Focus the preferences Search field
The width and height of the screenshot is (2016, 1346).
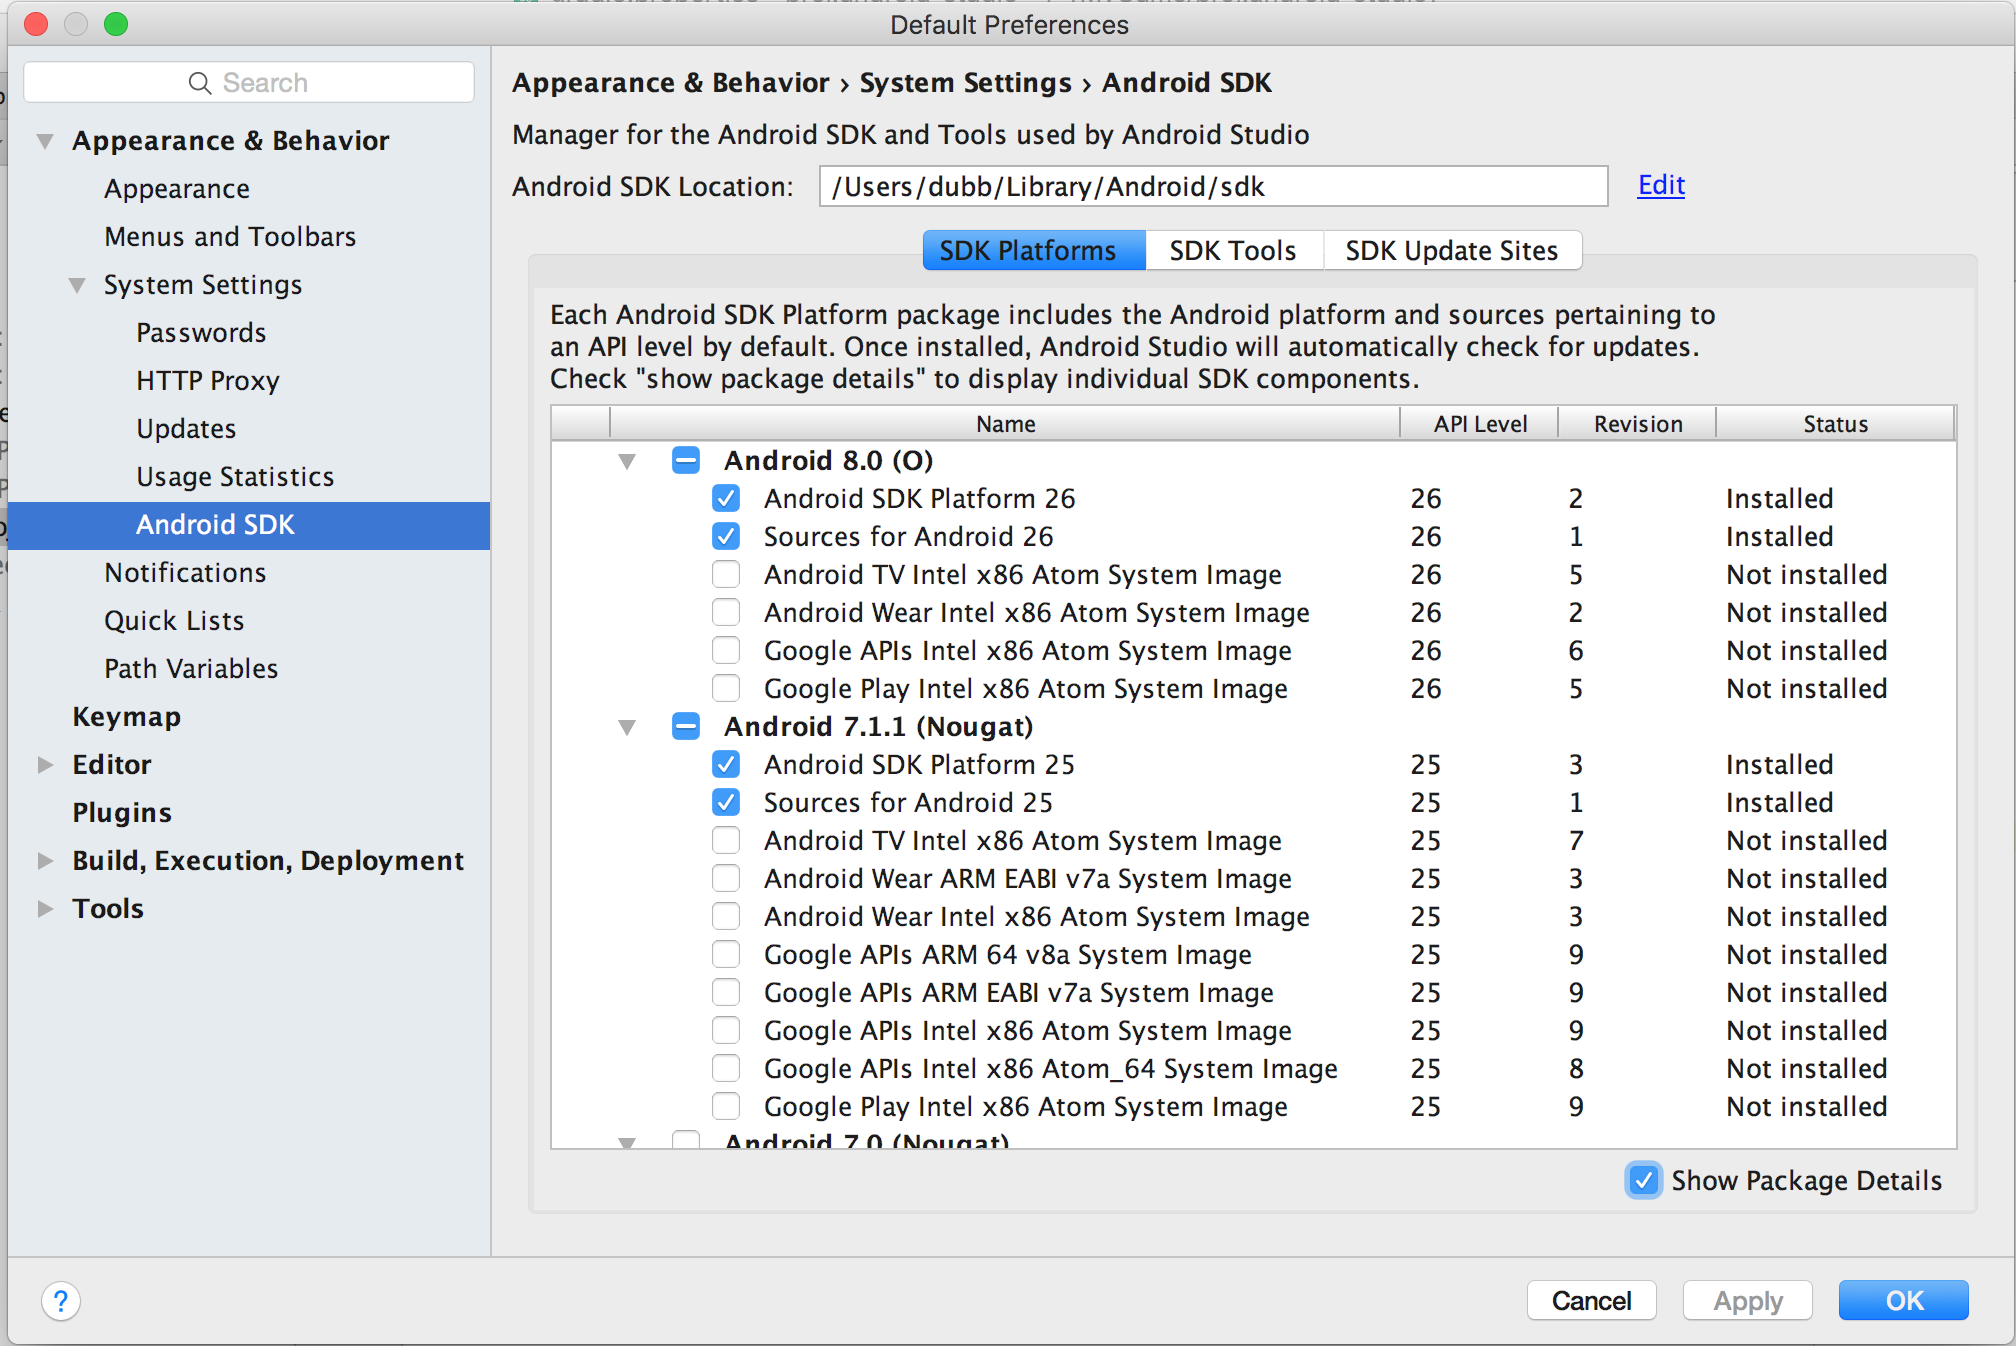(x=249, y=83)
